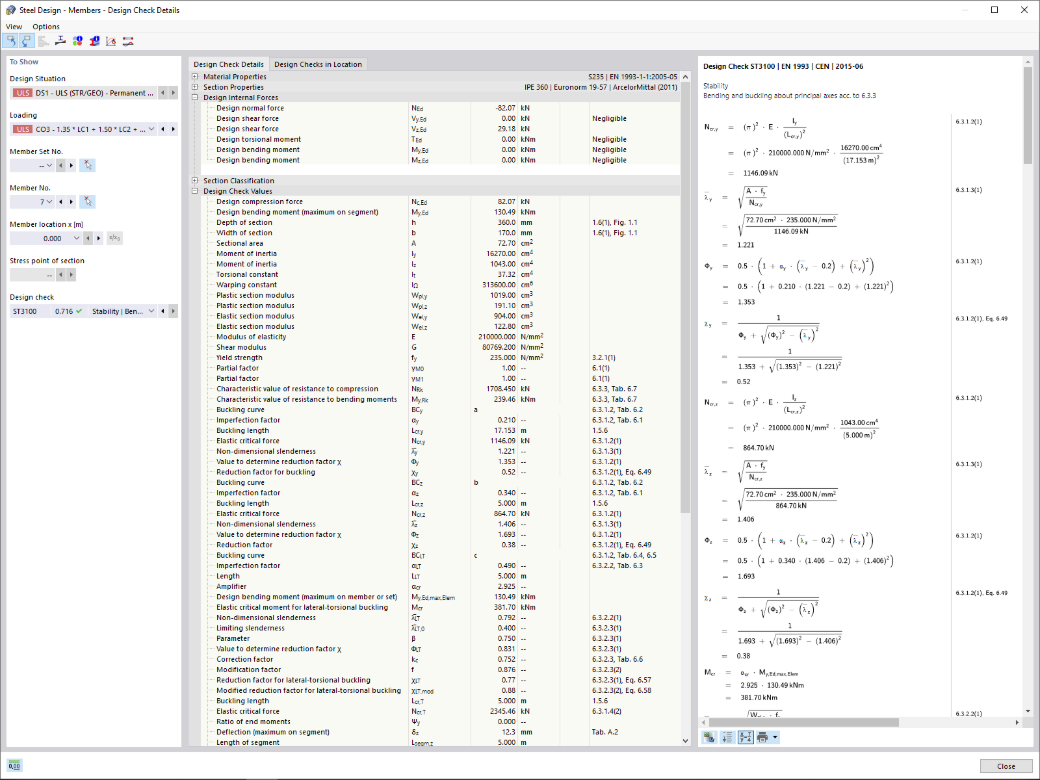Collapse the Design Internal Forces section
The image size is (1040, 780).
click(195, 98)
